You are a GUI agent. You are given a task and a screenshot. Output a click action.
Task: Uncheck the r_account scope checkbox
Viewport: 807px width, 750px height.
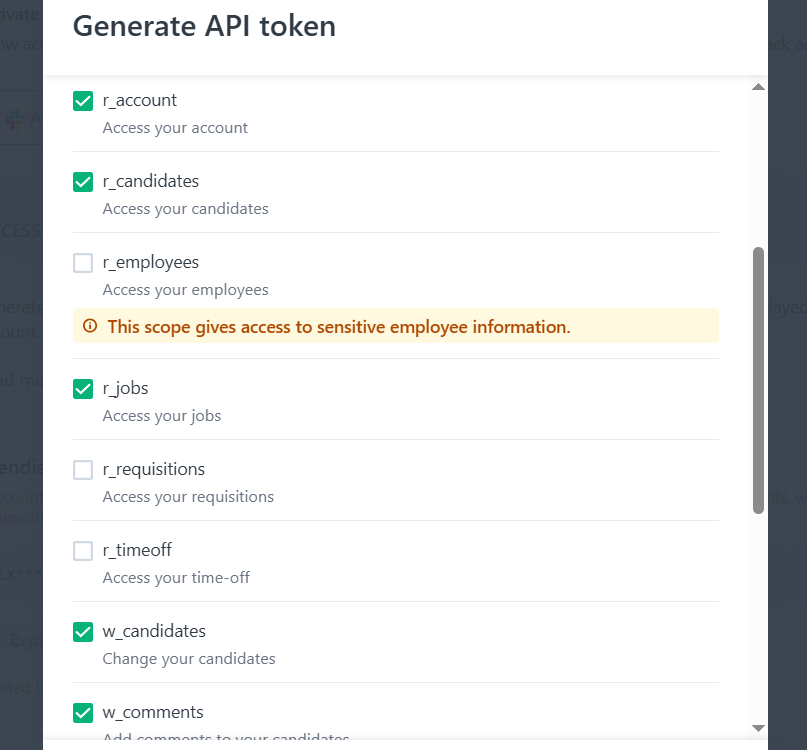point(83,101)
